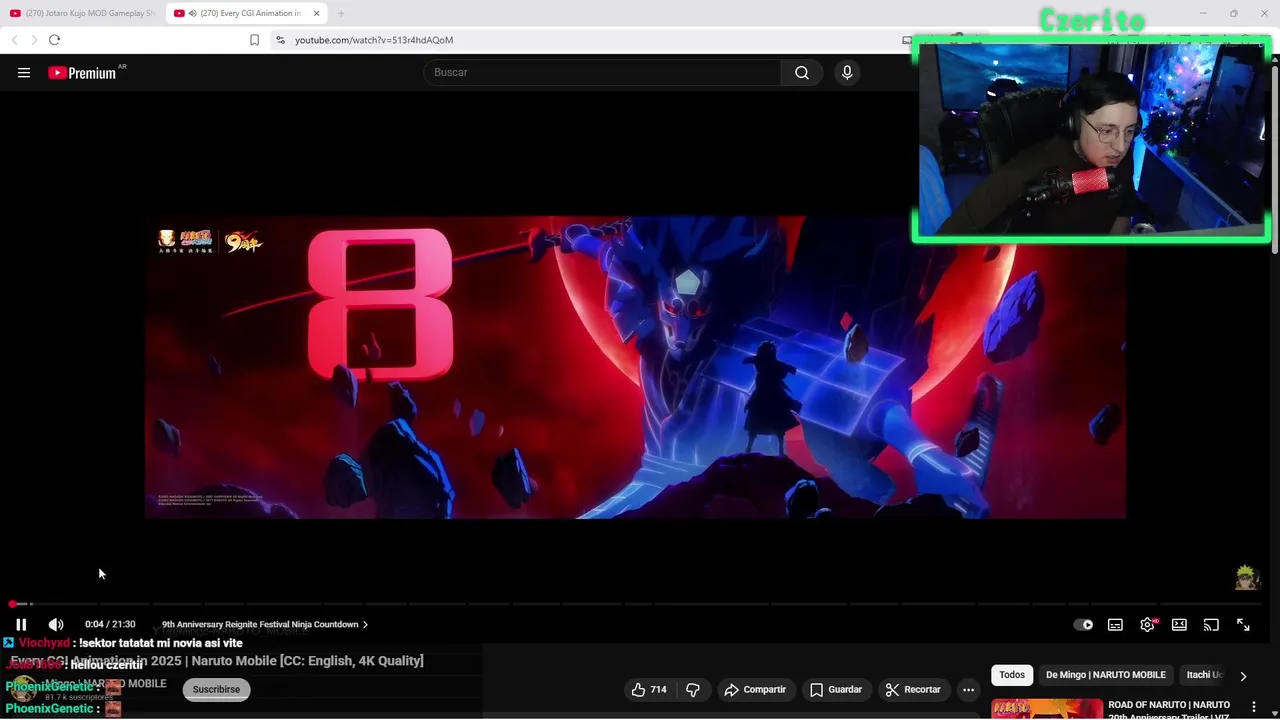Click the Compartir share button
Image resolution: width=1280 pixels, height=720 pixels.
pyautogui.click(x=755, y=689)
